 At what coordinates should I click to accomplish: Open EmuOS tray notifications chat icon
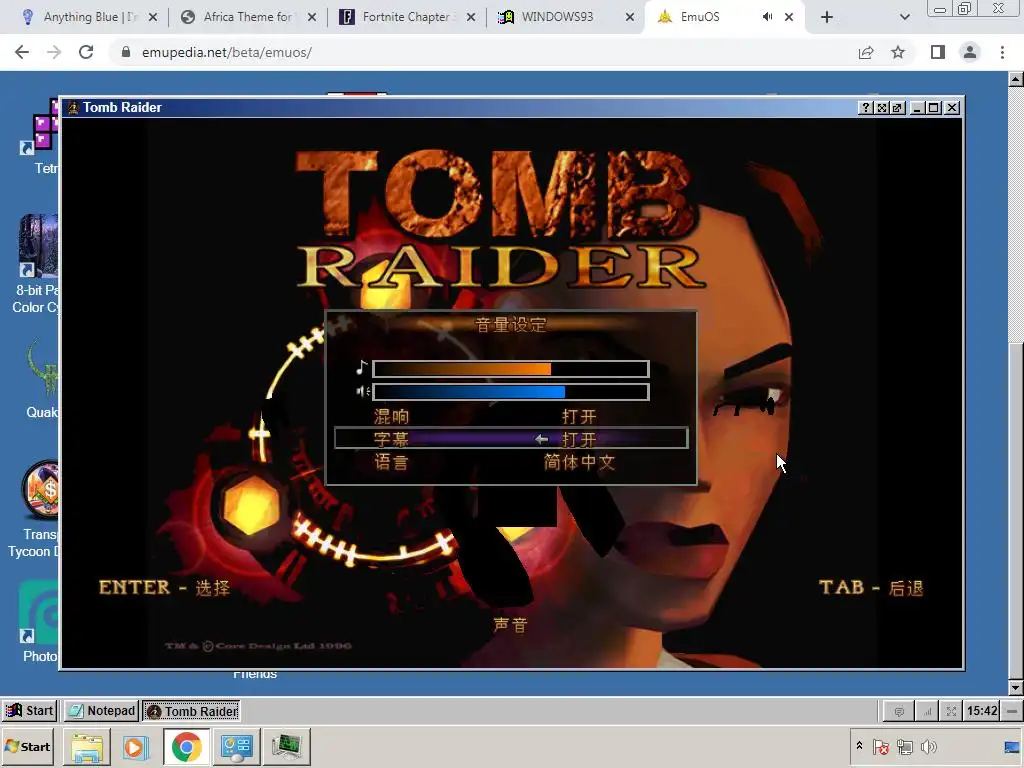coord(899,711)
